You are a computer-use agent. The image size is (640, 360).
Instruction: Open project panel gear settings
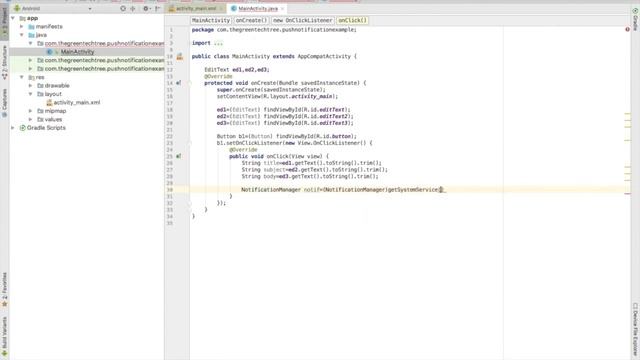pyautogui.click(x=146, y=8)
